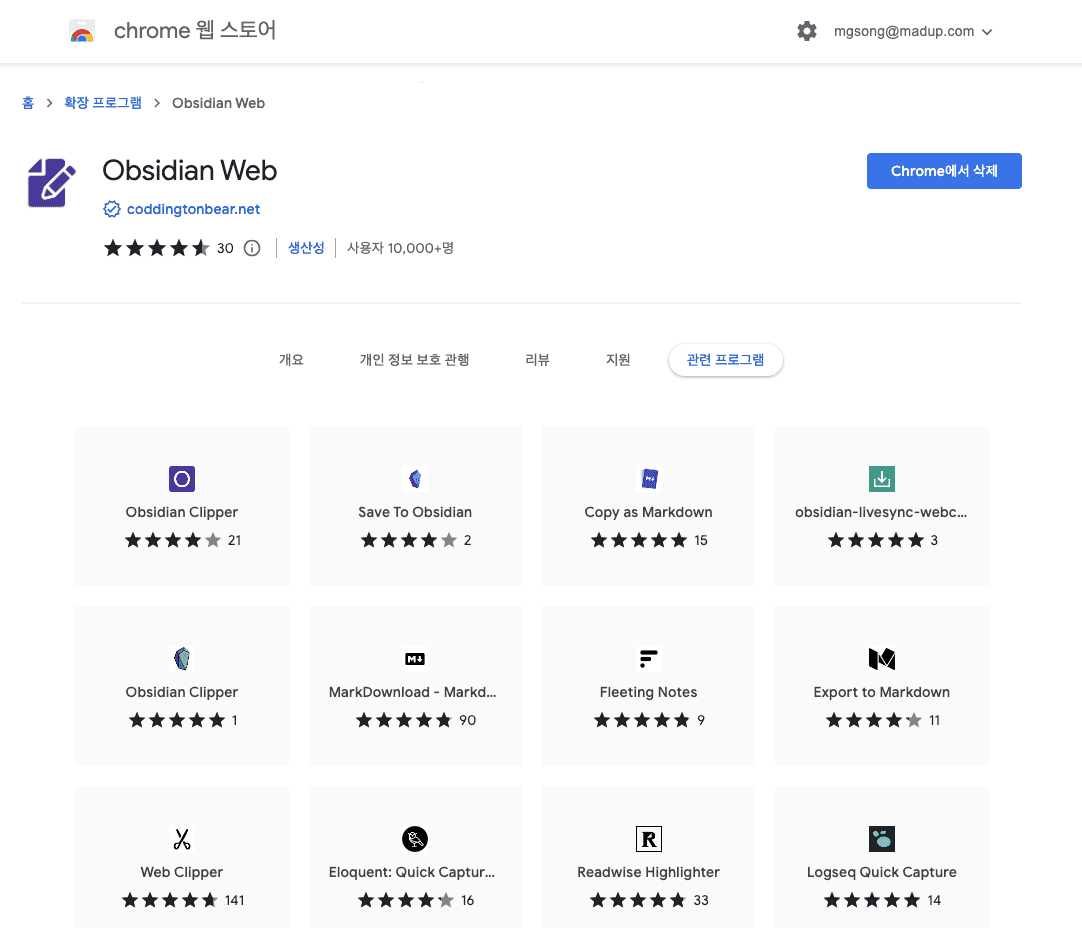Click the Web Clipper 141 ratings stars
This screenshot has width=1082, height=928.
point(170,900)
